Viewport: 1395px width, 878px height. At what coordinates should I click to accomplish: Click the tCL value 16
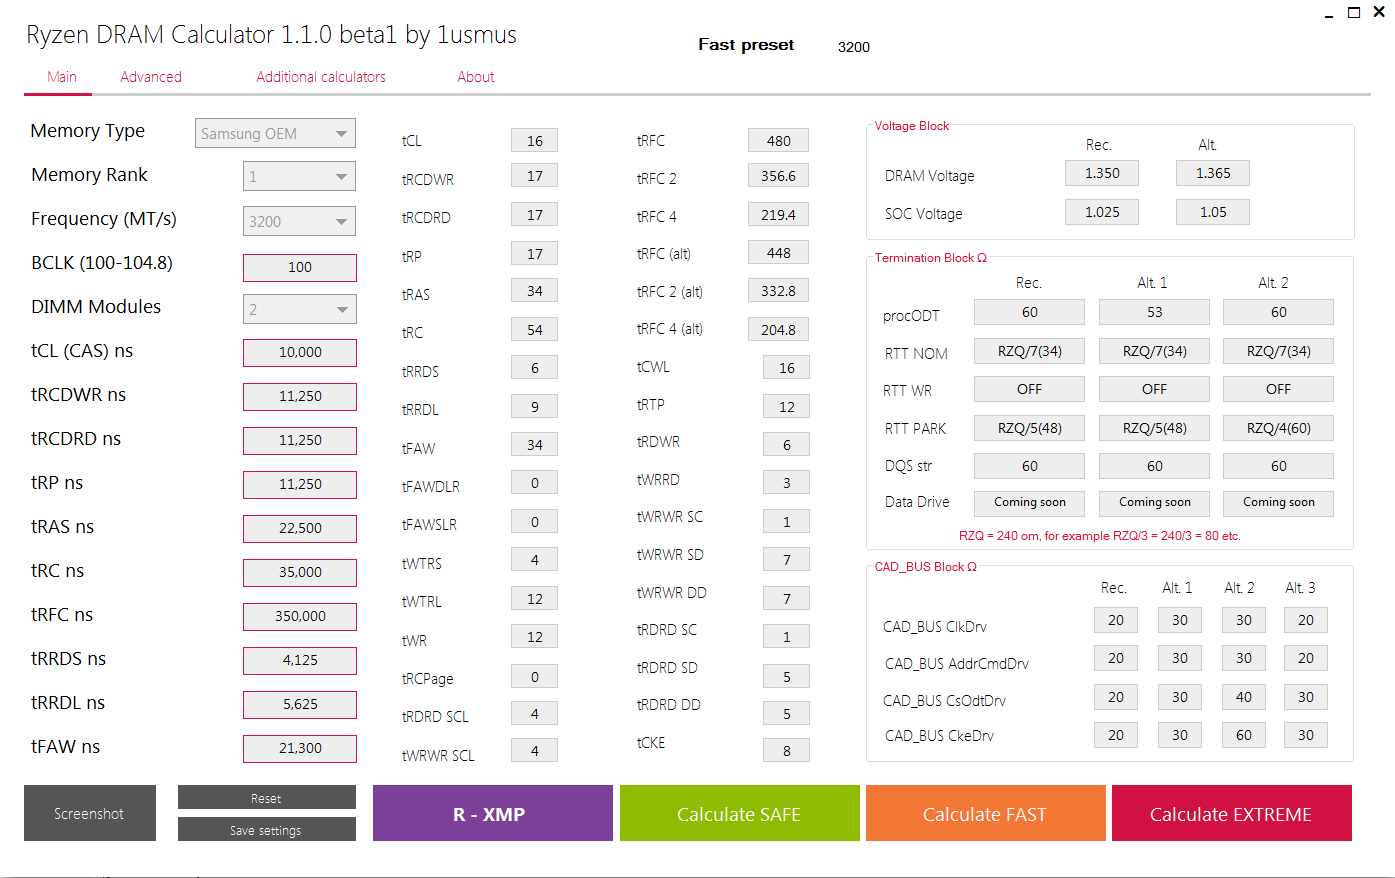pos(535,140)
